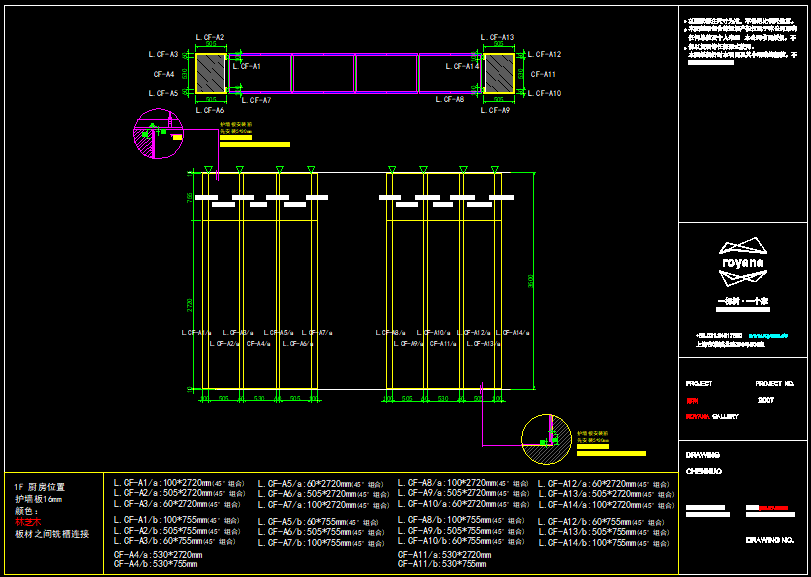Click the DRAWING NO. label
Image resolution: width=811 pixels, height=577 pixels.
pos(771,540)
